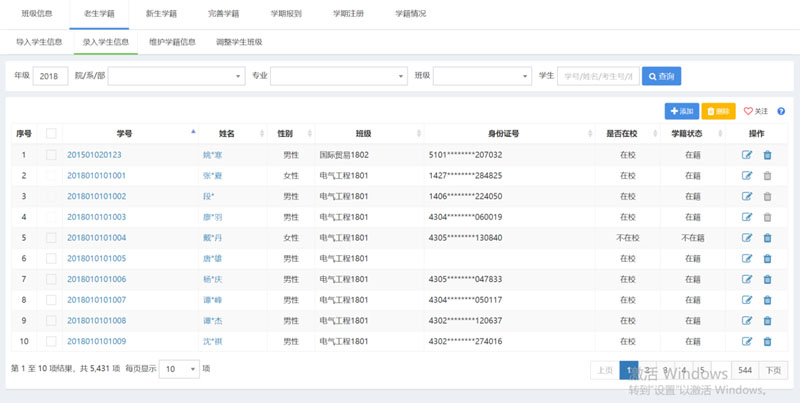Screen dimensions: 800x403
Task: Click the edit icon for row 1
Action: coord(747,155)
